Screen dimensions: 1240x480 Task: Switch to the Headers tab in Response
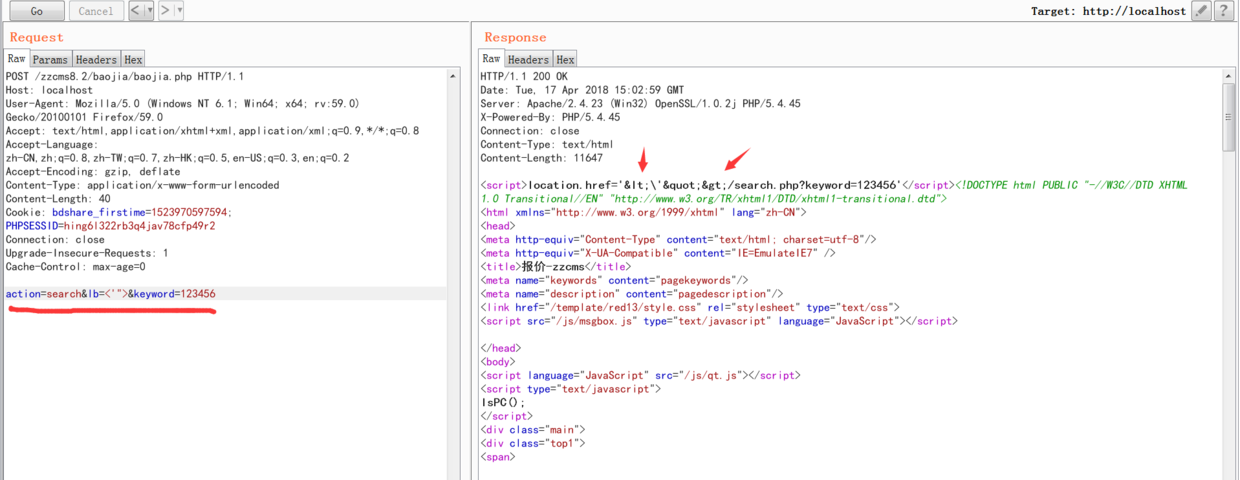pyautogui.click(x=529, y=60)
